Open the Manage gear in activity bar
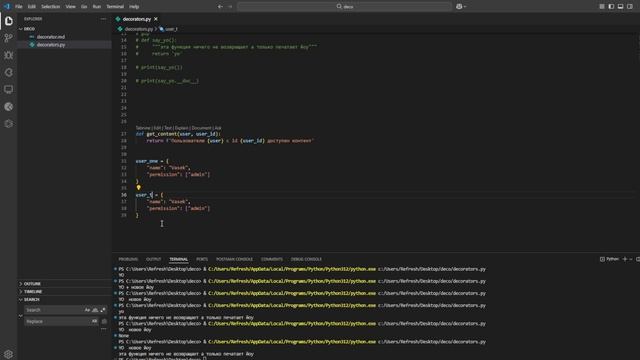 click(9, 354)
